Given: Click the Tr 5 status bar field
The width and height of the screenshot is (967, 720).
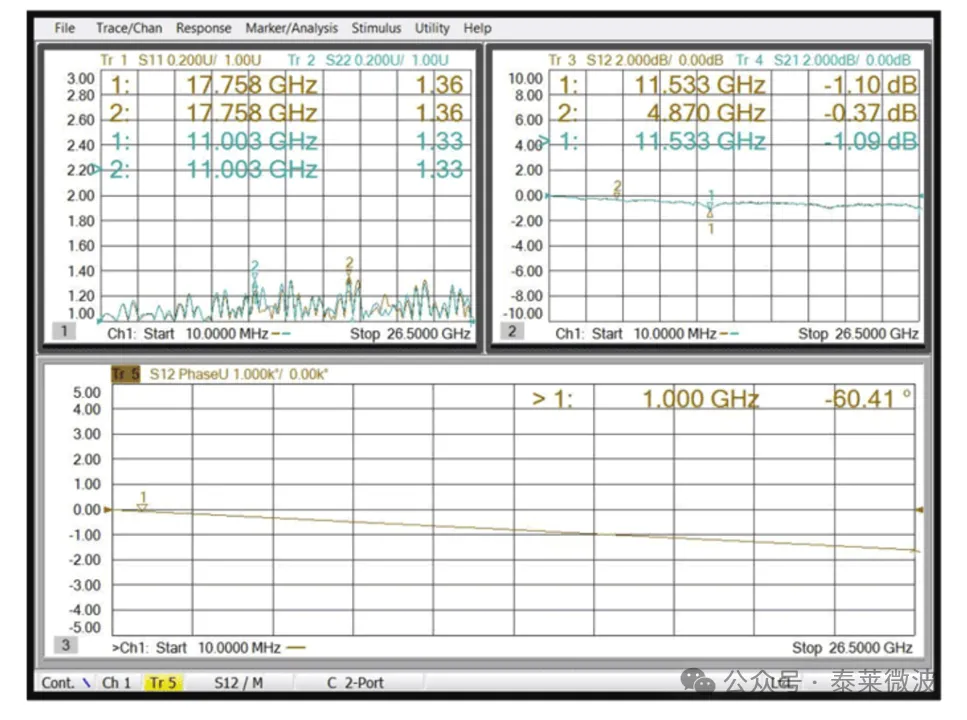Looking at the screenshot, I should click(x=162, y=682).
